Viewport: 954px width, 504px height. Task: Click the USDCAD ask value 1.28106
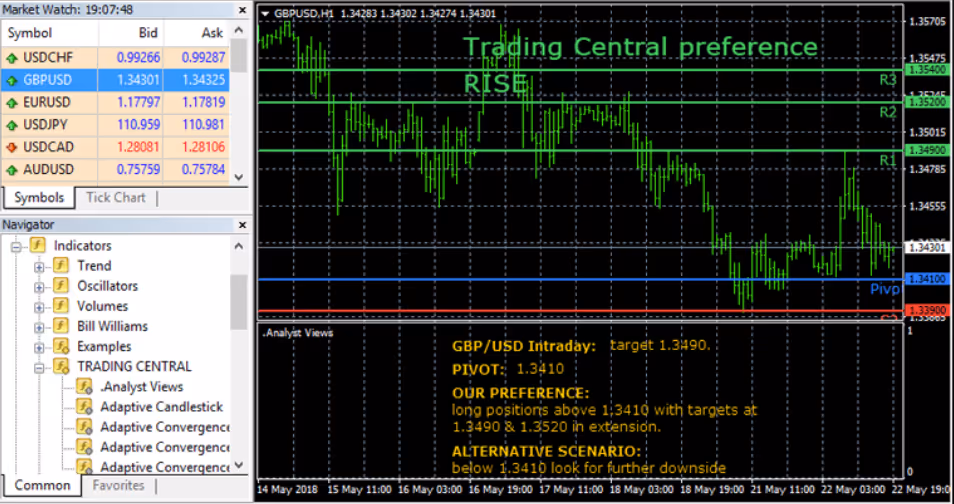click(204, 147)
